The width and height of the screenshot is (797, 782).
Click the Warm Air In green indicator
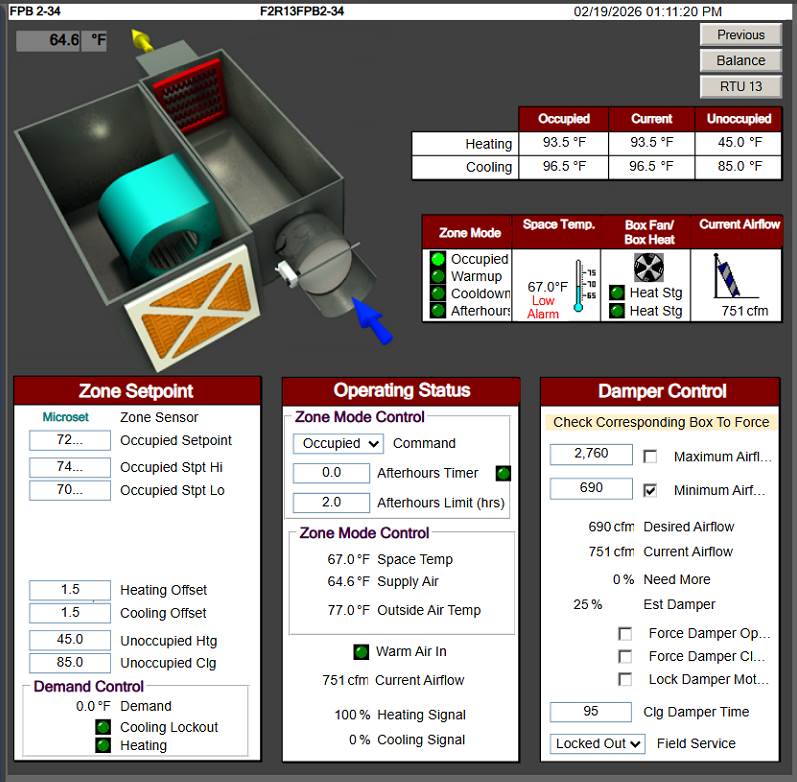point(361,652)
